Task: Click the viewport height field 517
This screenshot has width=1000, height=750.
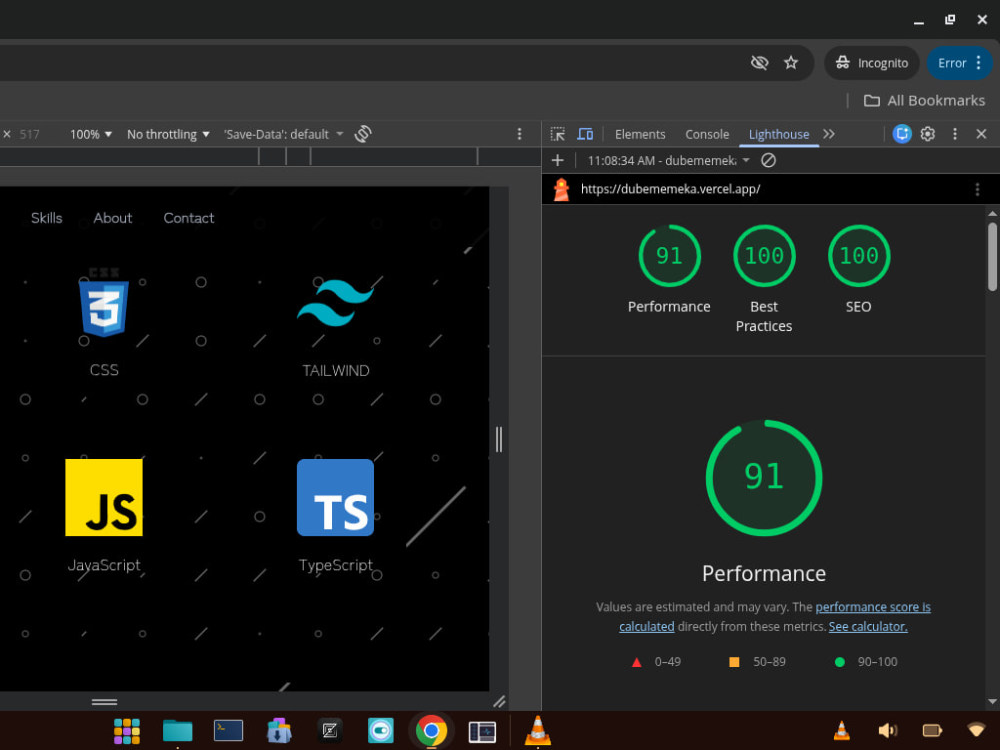Action: click(x=30, y=135)
